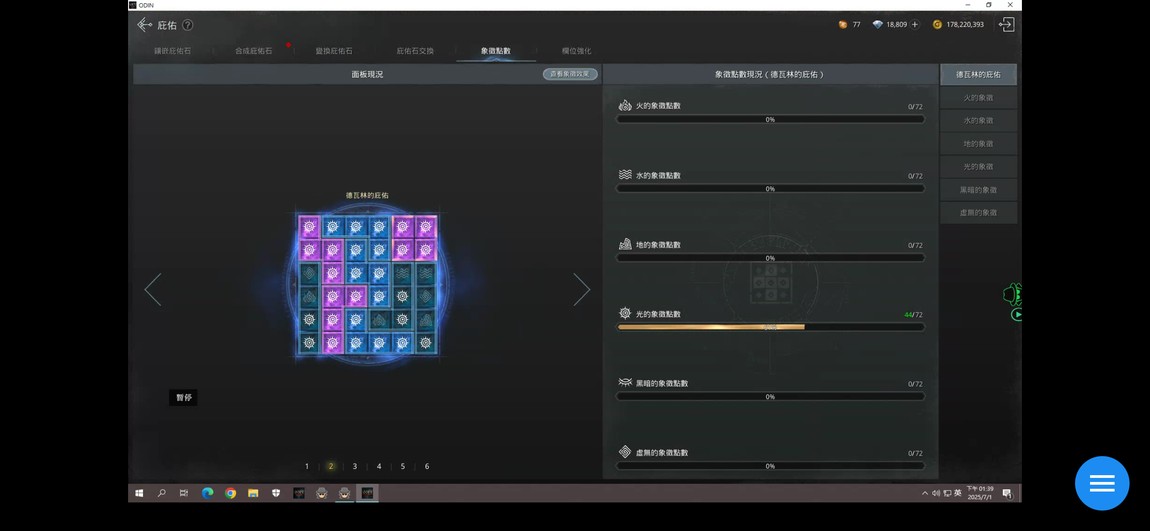Click the 44/72 light points value
Viewport: 1150px width, 531px height.
[913, 315]
